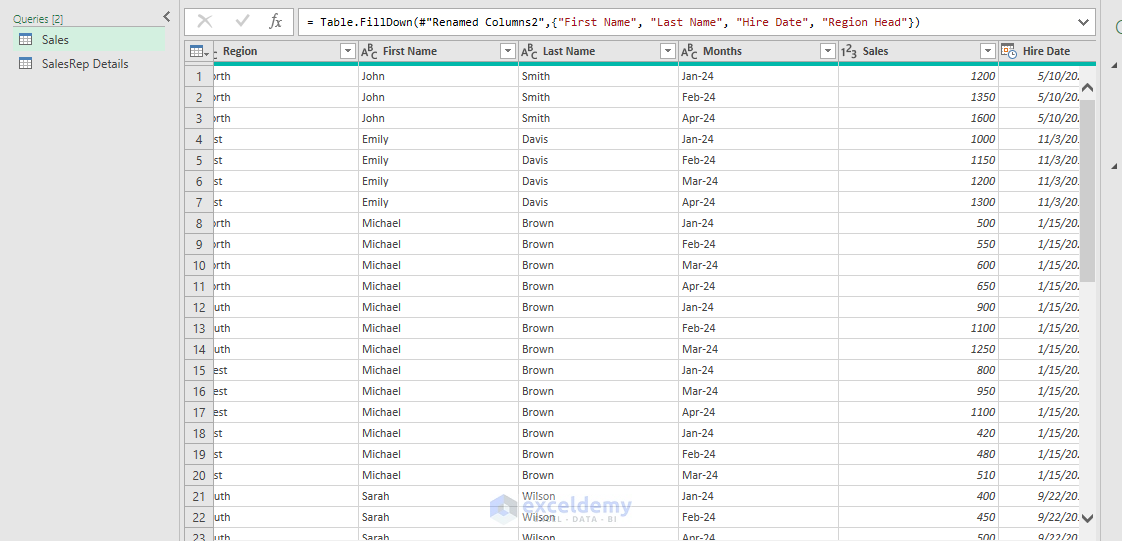Select the Hire Date column header
Screen dimensions: 1122x541
click(x=1047, y=52)
